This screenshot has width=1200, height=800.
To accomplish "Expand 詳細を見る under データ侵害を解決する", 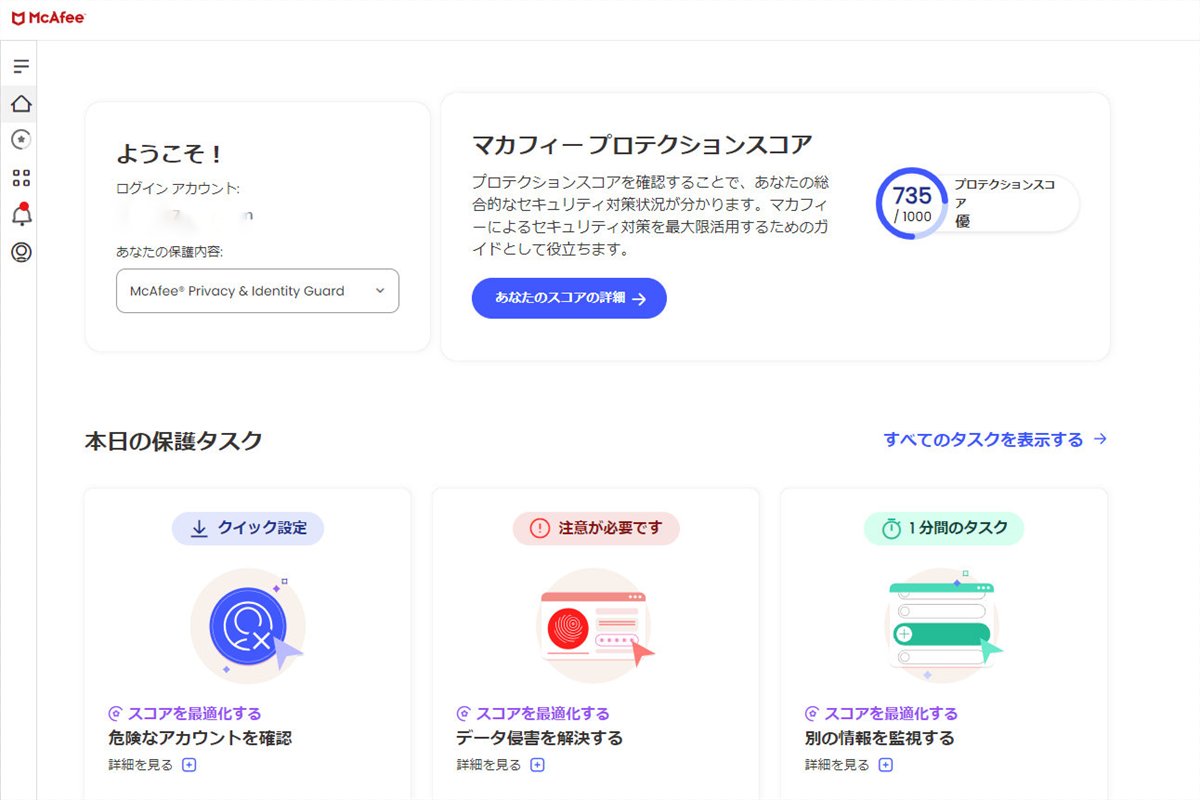I will (x=500, y=765).
